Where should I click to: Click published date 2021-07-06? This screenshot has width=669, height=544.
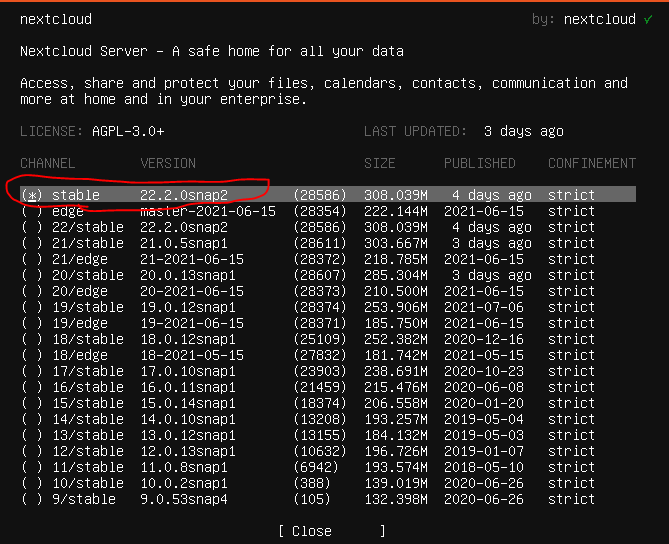[484, 307]
